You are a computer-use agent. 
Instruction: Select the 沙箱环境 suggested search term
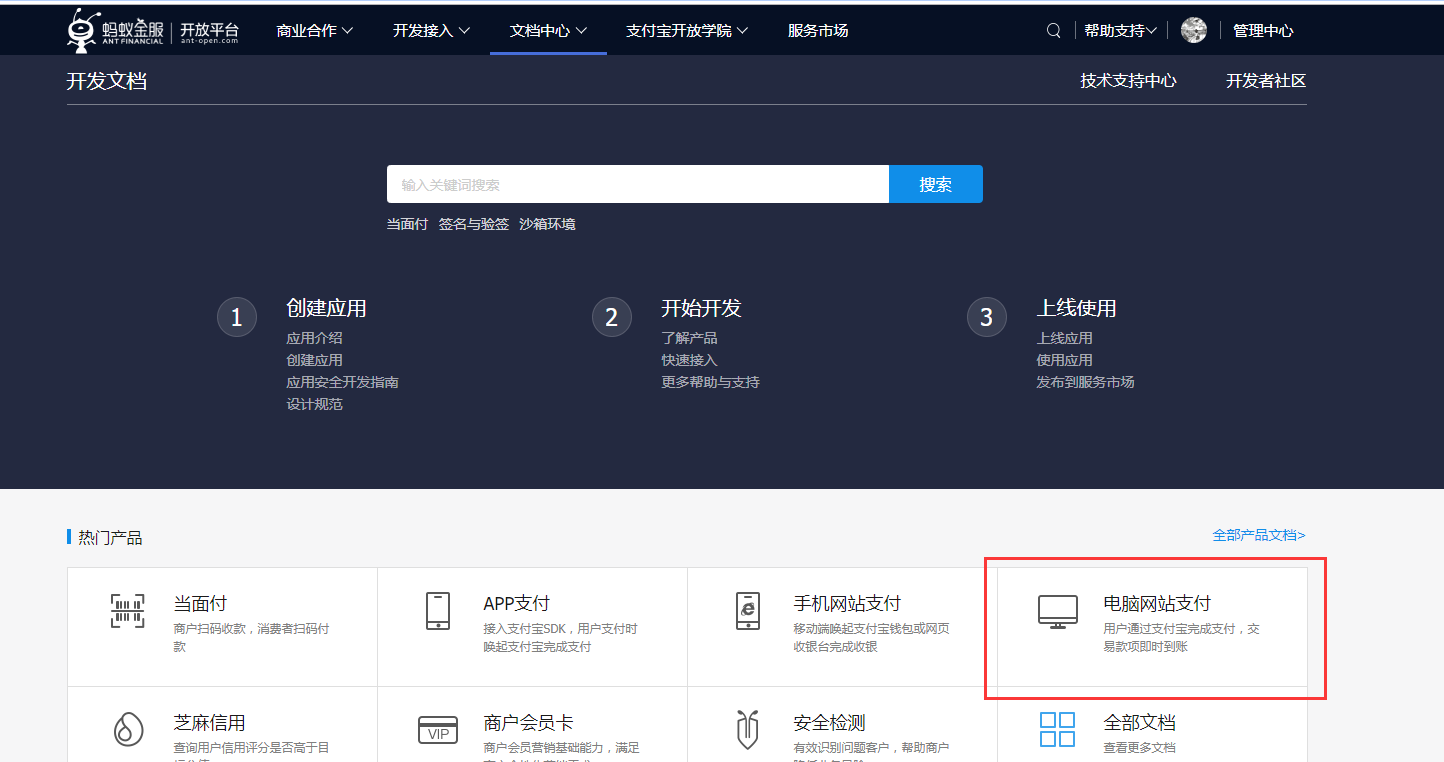click(547, 224)
